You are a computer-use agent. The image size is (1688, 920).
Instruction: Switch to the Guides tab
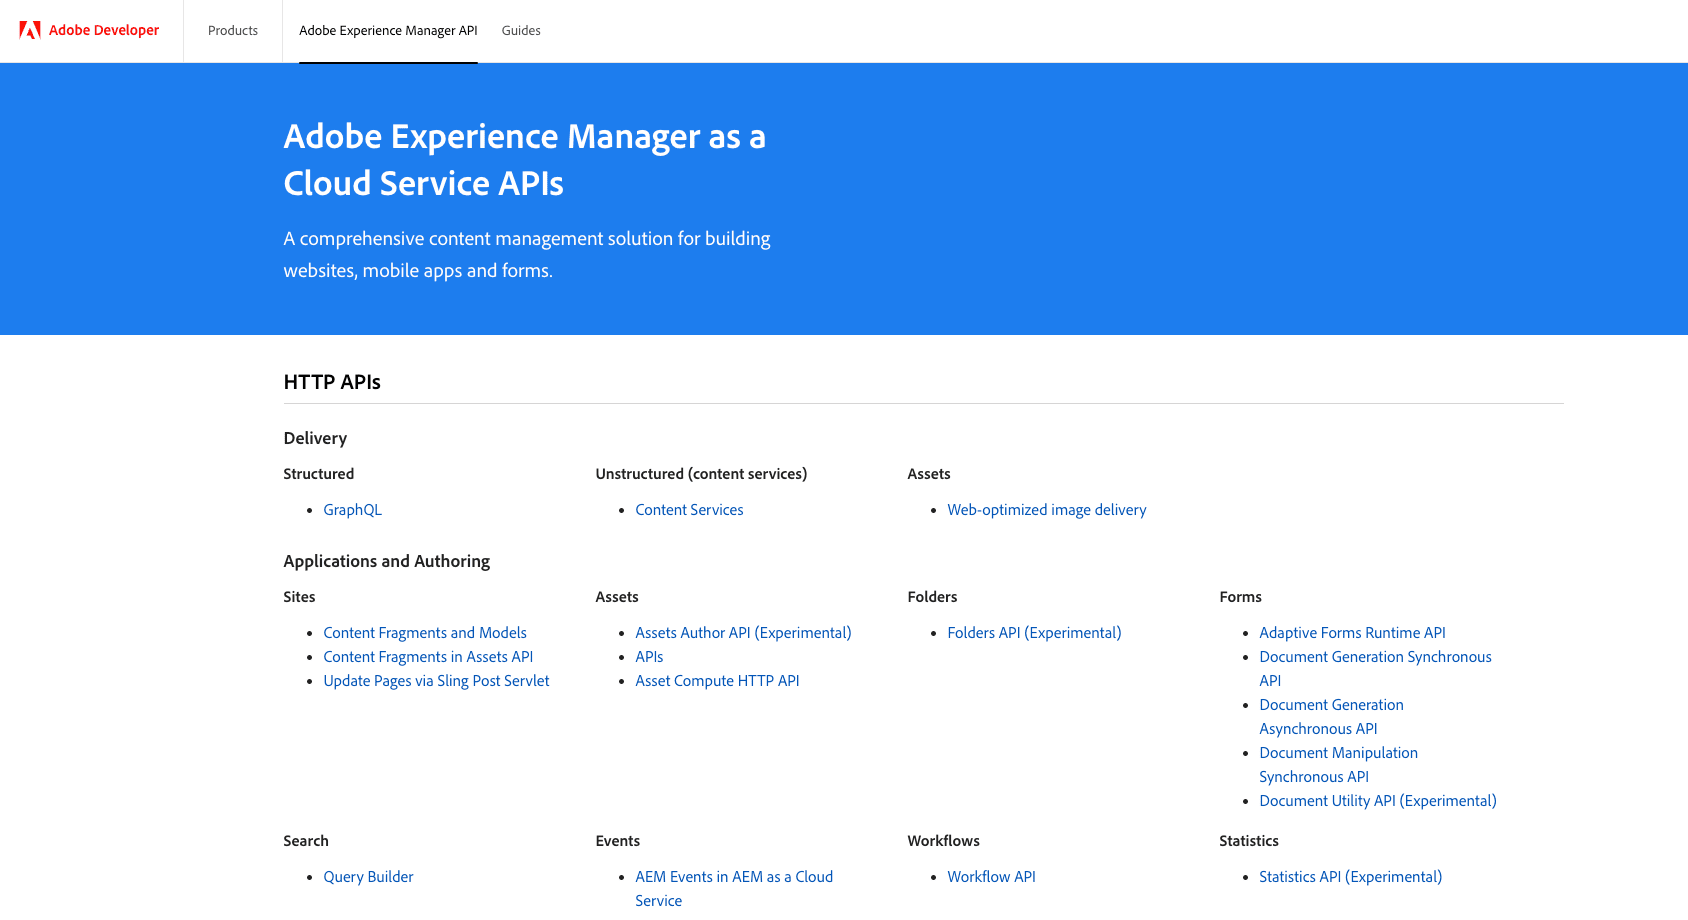(x=520, y=30)
